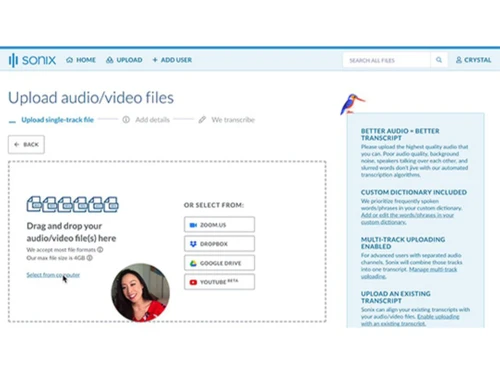The height and width of the screenshot is (375, 500).
Task: Choose Dropbox as upload source
Action: [x=219, y=244]
